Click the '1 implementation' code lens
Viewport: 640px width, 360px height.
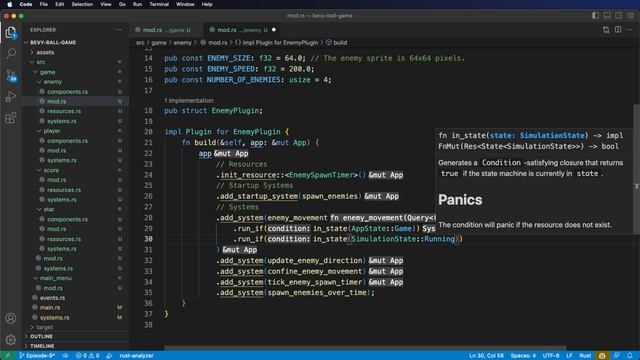(189, 100)
